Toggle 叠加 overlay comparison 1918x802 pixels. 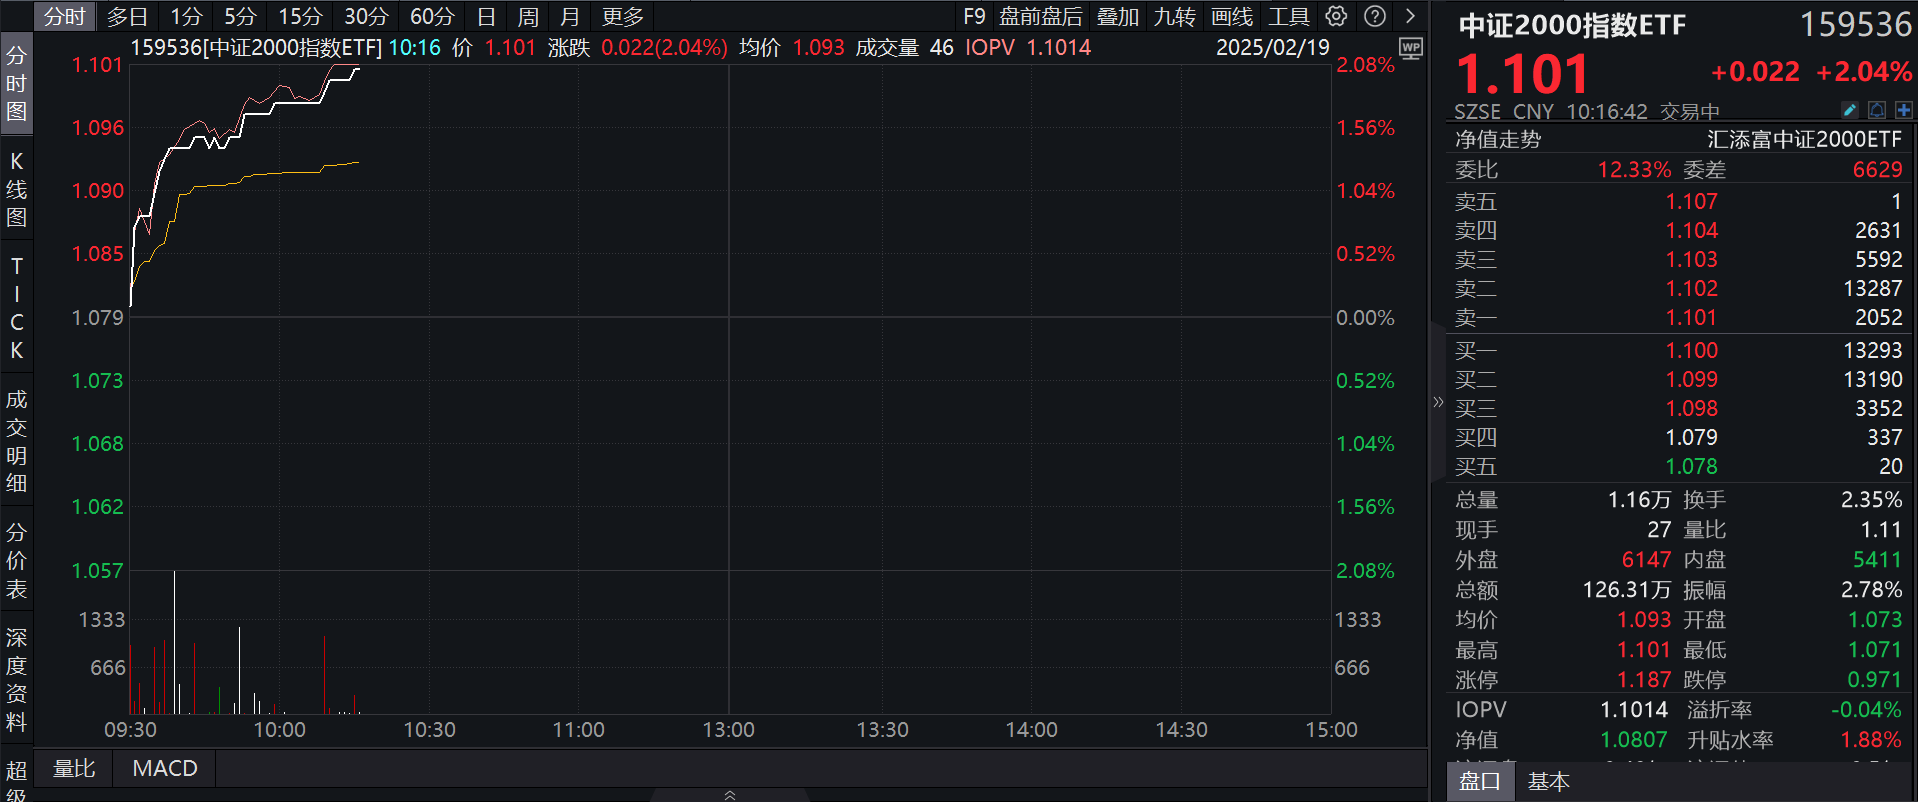click(x=1117, y=17)
